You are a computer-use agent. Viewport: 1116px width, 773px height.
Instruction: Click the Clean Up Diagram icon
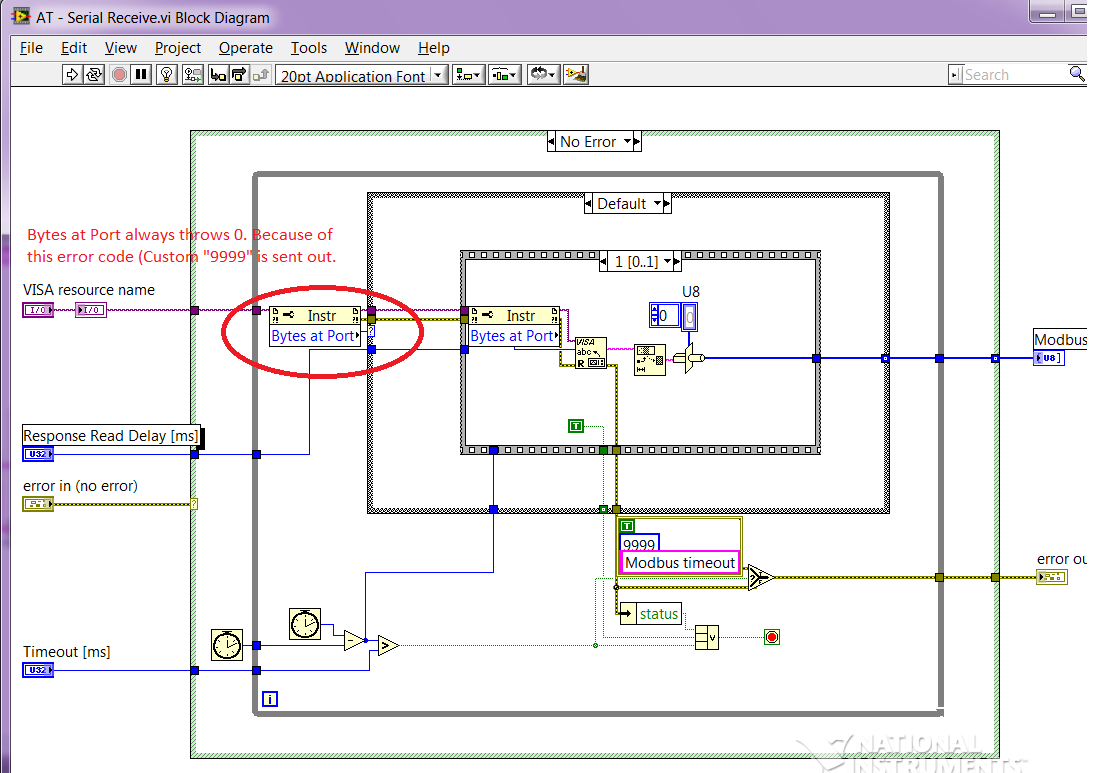point(575,75)
